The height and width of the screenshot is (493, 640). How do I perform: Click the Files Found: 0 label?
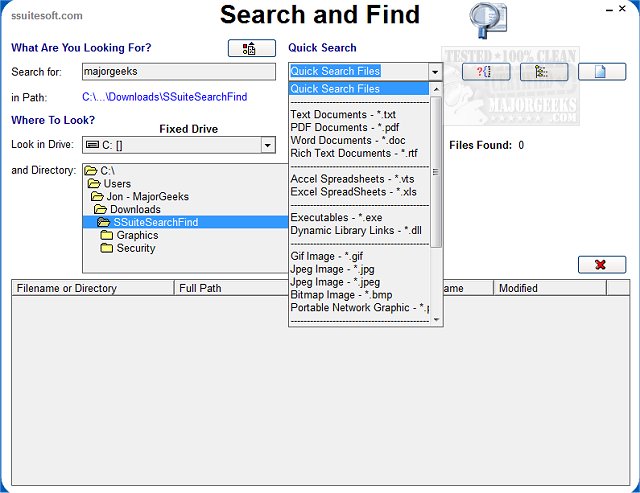(487, 145)
